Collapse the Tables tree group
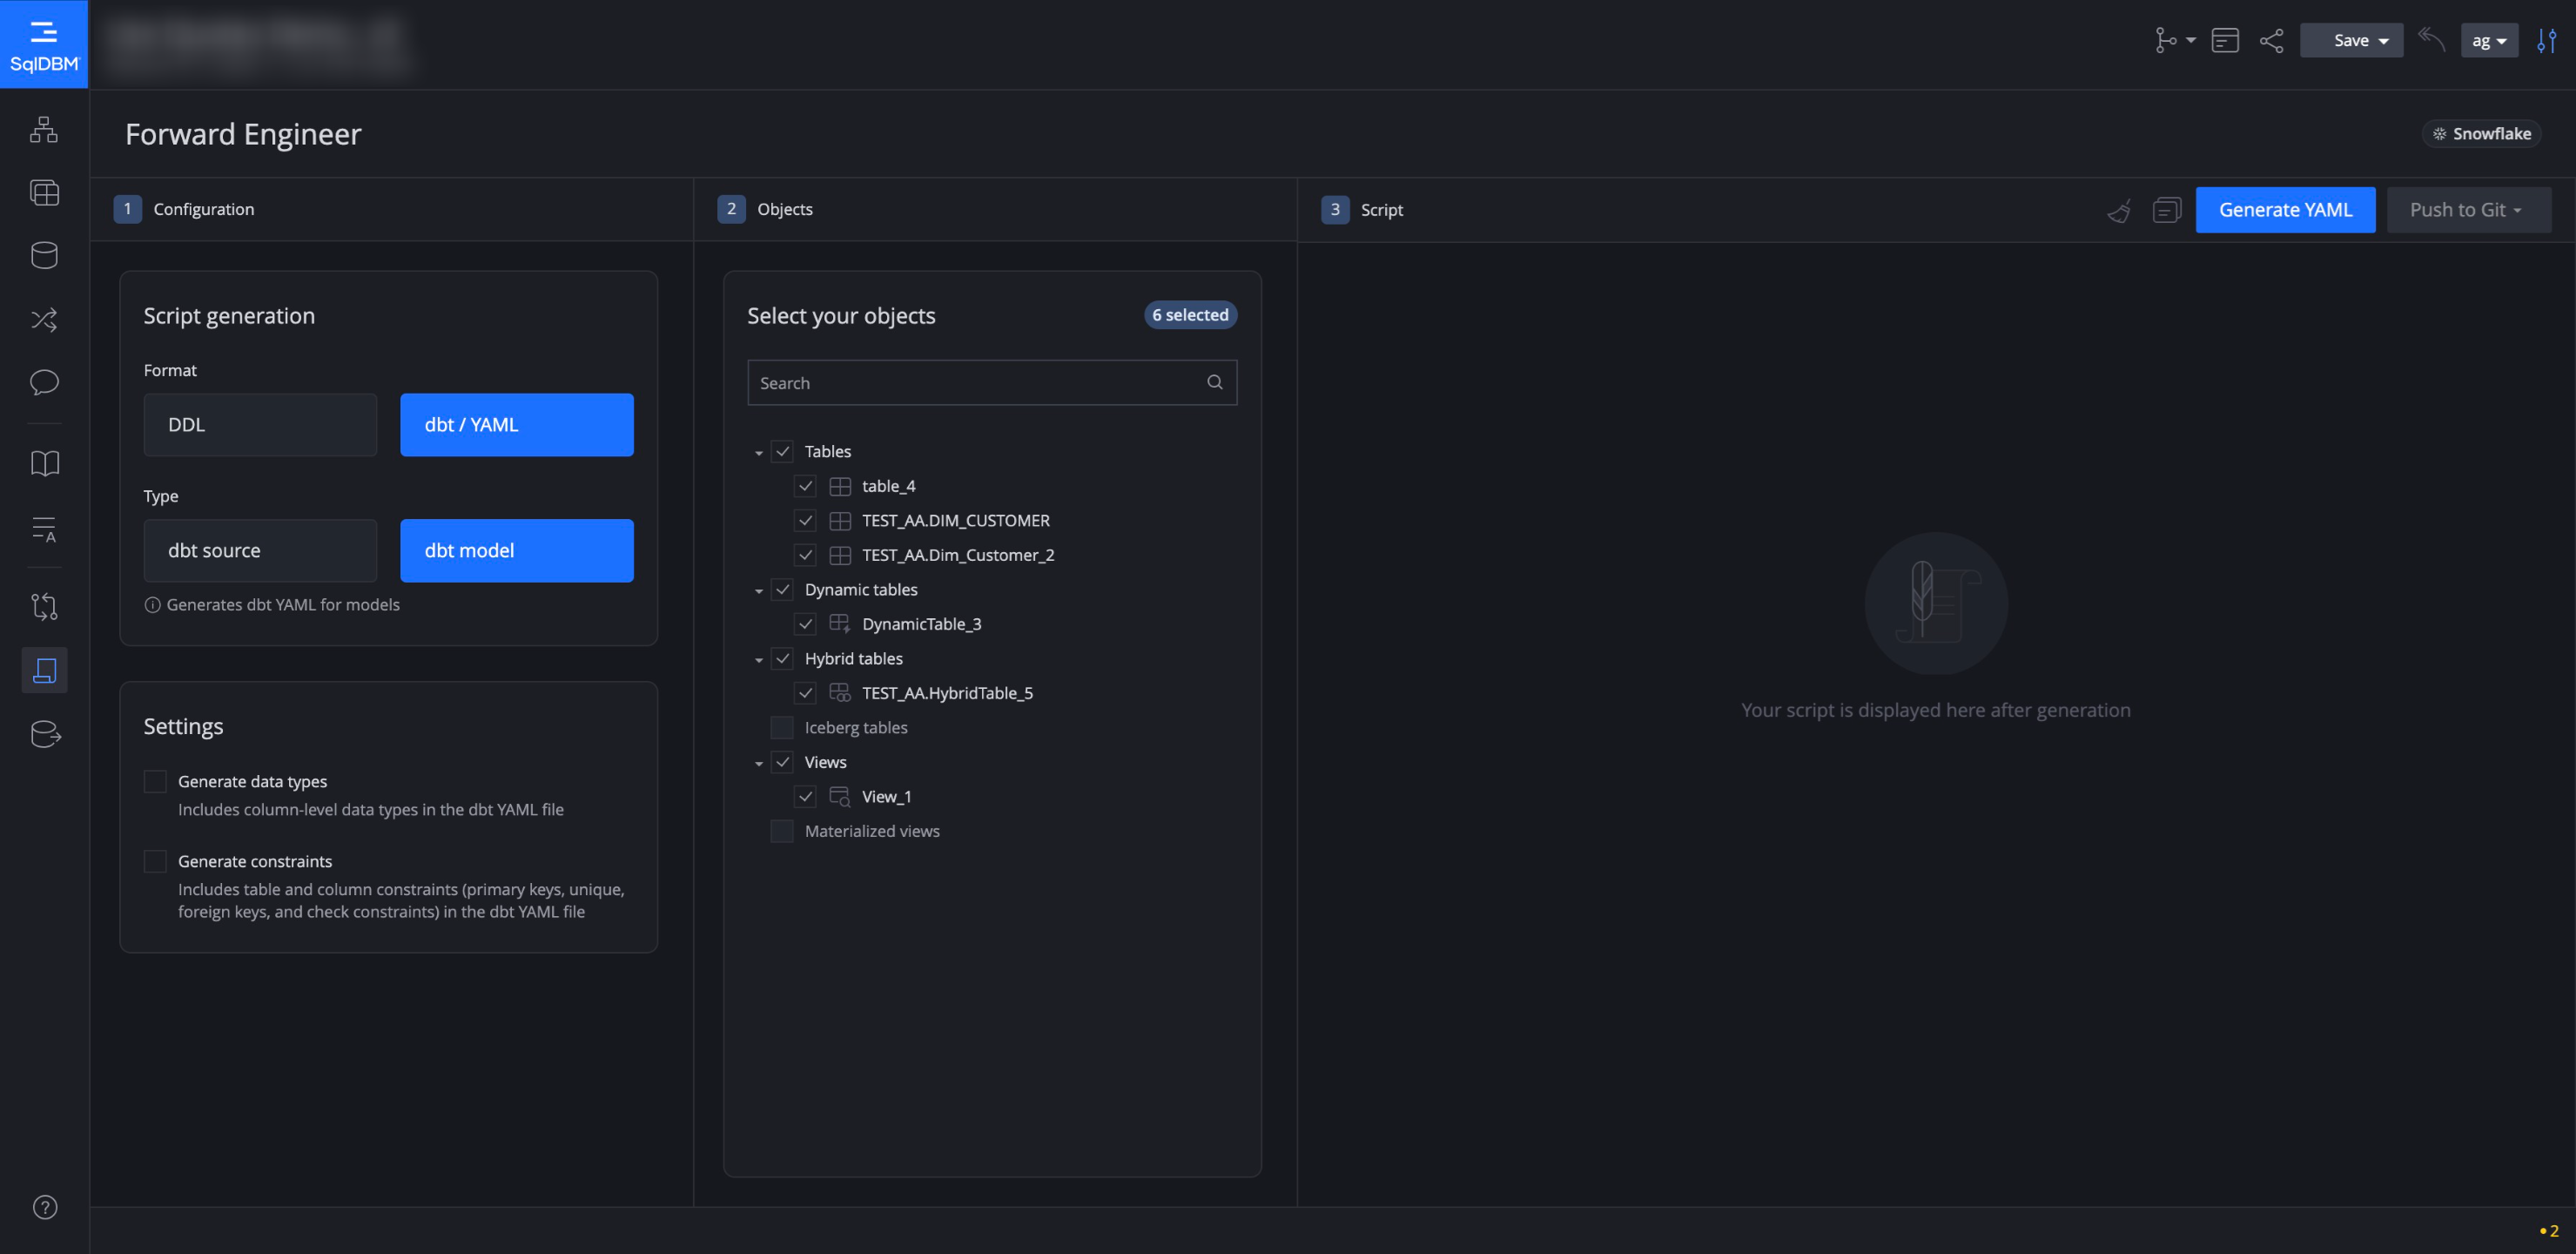2576x1254 pixels. [759, 453]
